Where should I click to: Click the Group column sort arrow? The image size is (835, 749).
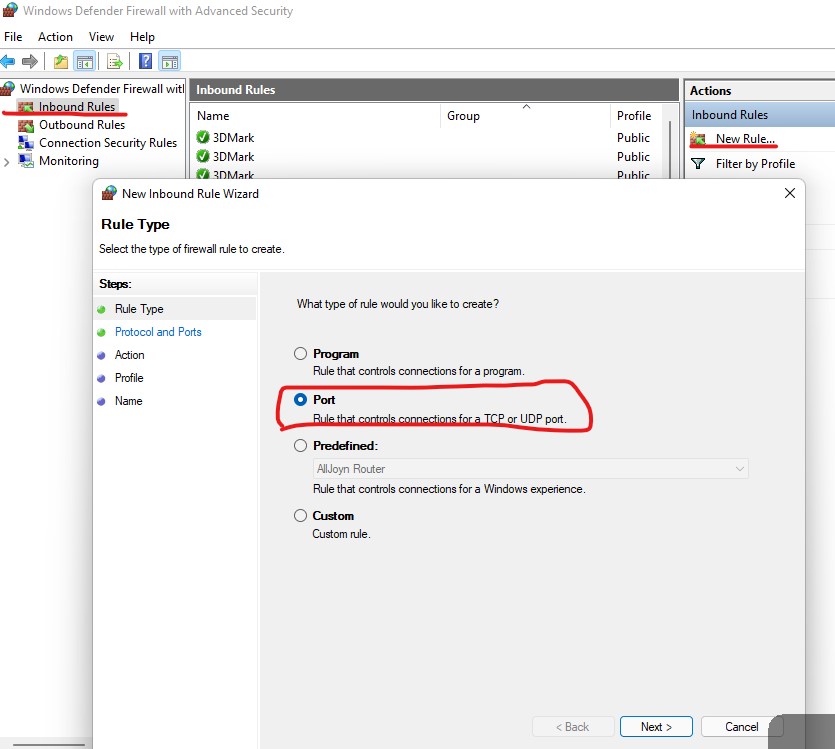526,107
